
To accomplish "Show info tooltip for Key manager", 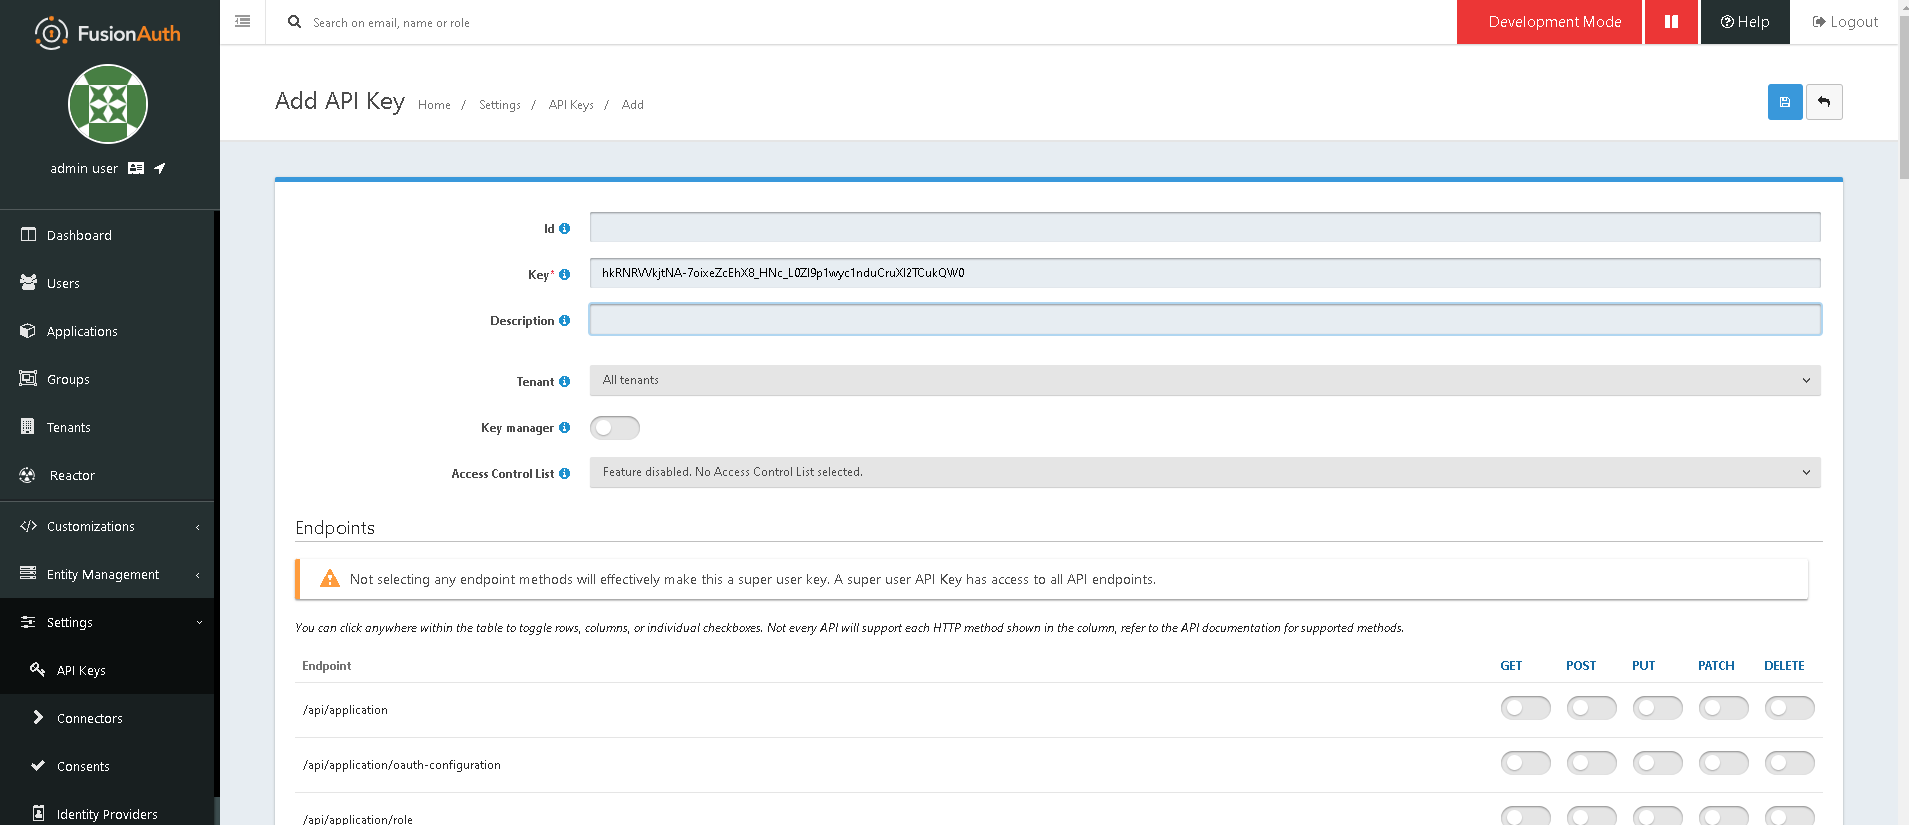I will tap(564, 428).
